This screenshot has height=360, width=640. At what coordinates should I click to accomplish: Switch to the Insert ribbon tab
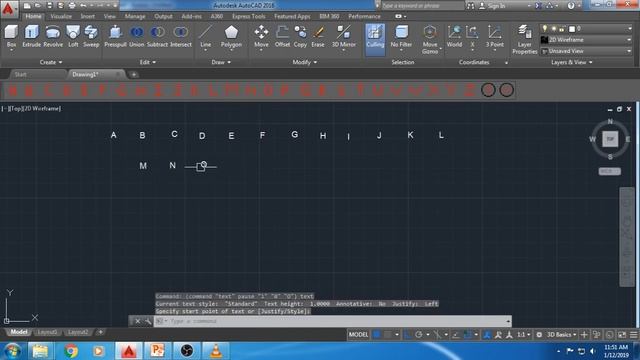point(87,16)
